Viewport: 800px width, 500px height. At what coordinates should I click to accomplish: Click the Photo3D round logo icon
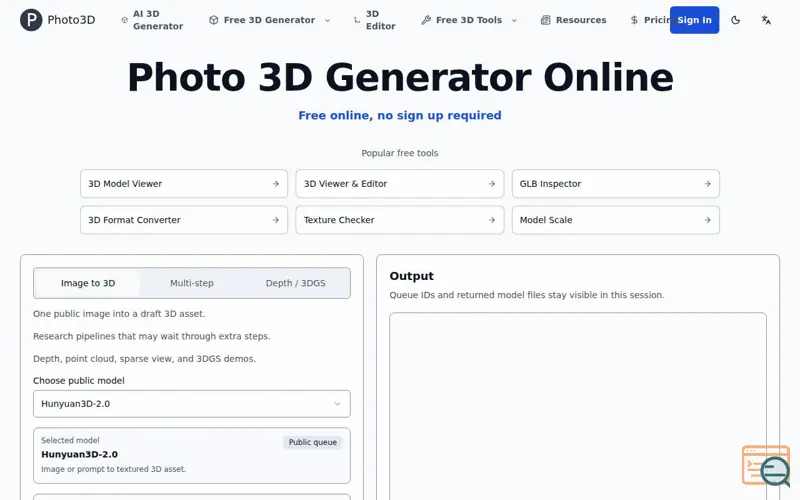click(x=31, y=20)
